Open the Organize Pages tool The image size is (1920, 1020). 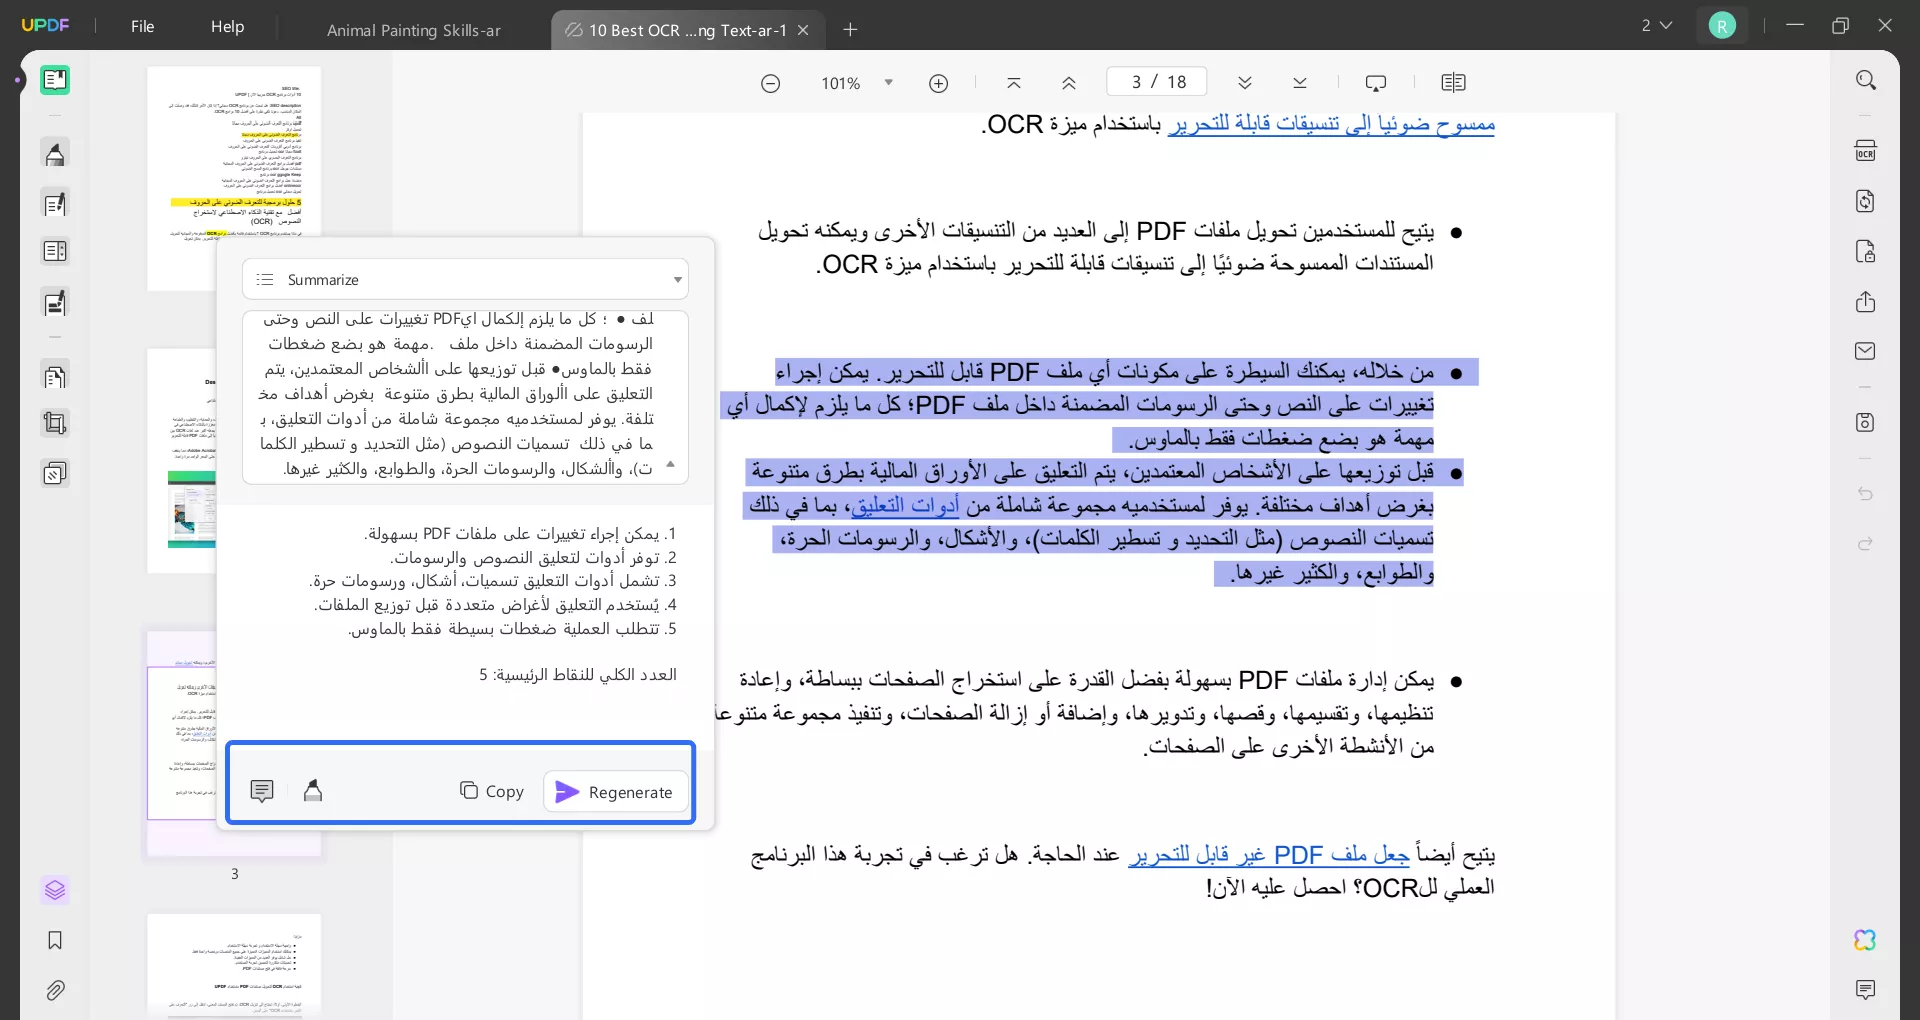(55, 252)
